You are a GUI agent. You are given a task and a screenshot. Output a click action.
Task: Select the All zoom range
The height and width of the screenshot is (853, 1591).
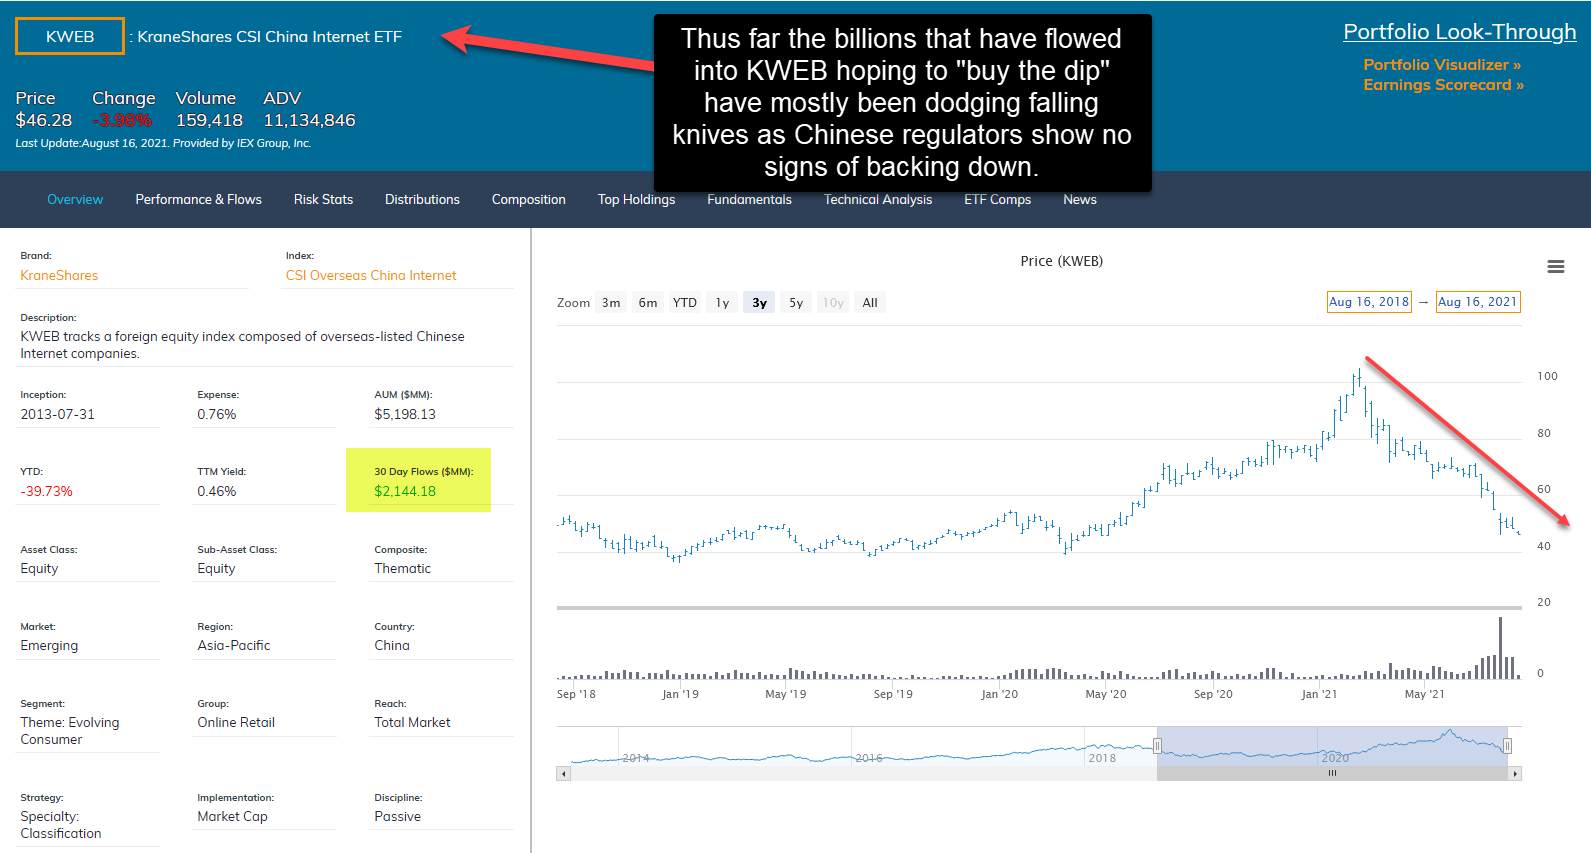pos(870,303)
